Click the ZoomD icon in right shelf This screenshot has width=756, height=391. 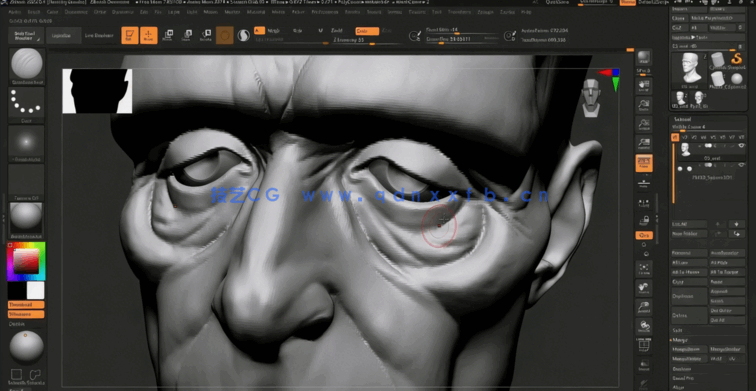pyautogui.click(x=644, y=307)
